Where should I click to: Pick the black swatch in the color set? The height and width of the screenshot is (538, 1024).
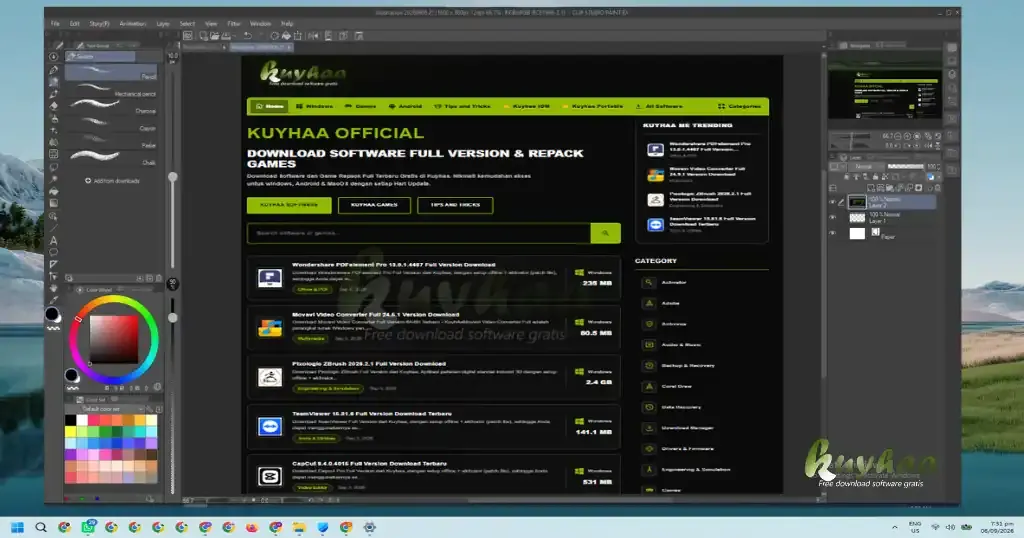71,420
